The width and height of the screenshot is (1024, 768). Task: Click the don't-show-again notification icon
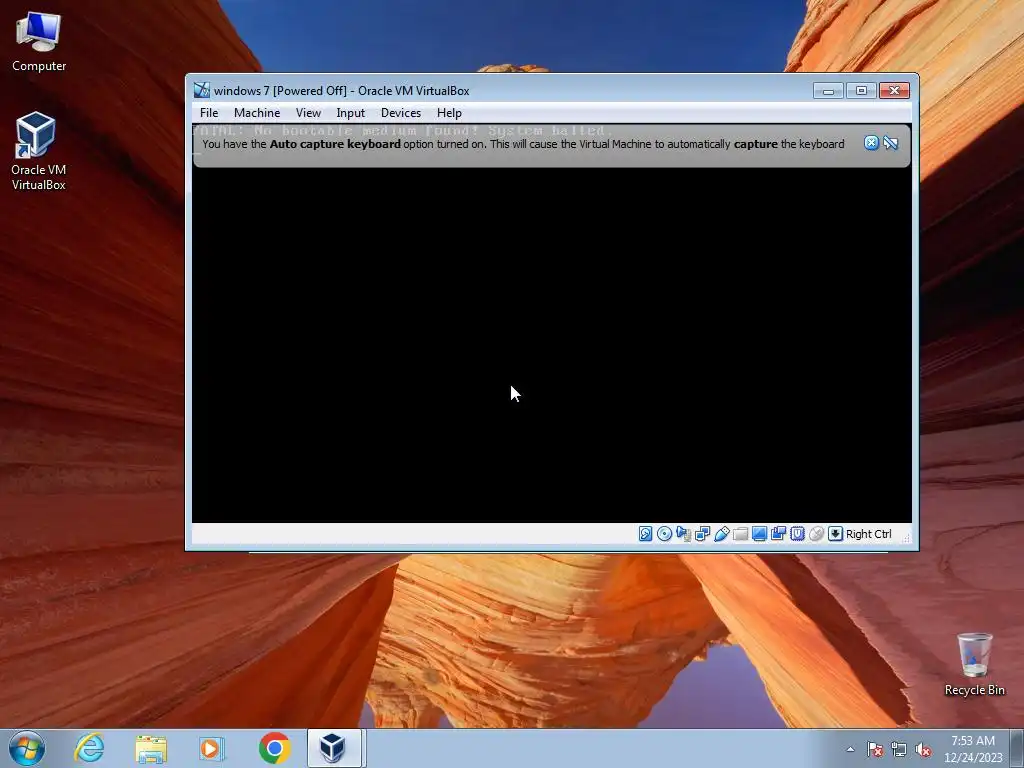point(891,143)
